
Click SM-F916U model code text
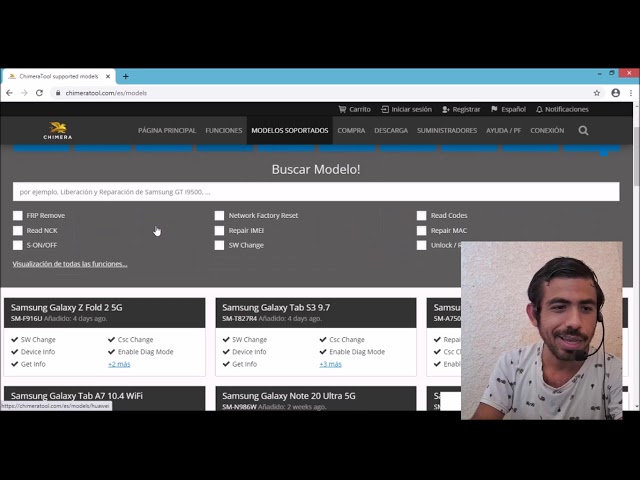pos(27,319)
